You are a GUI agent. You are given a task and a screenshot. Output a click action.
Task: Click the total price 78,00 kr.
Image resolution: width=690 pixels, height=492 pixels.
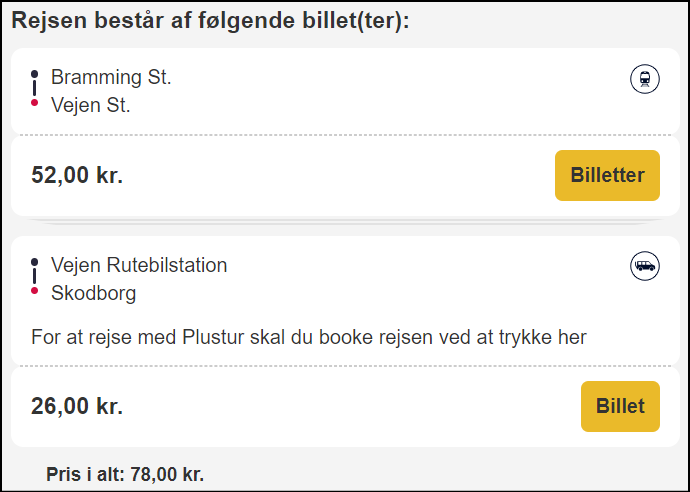pyautogui.click(x=125, y=474)
